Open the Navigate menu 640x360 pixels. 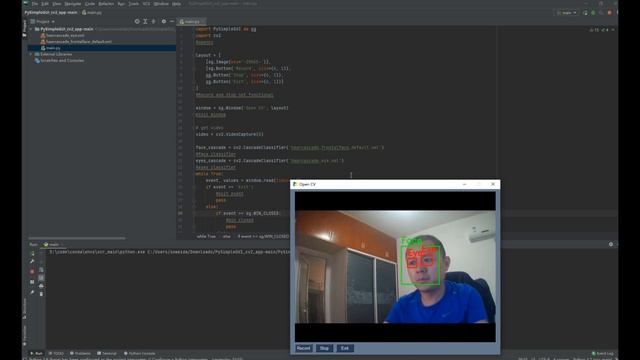[x=73, y=4]
